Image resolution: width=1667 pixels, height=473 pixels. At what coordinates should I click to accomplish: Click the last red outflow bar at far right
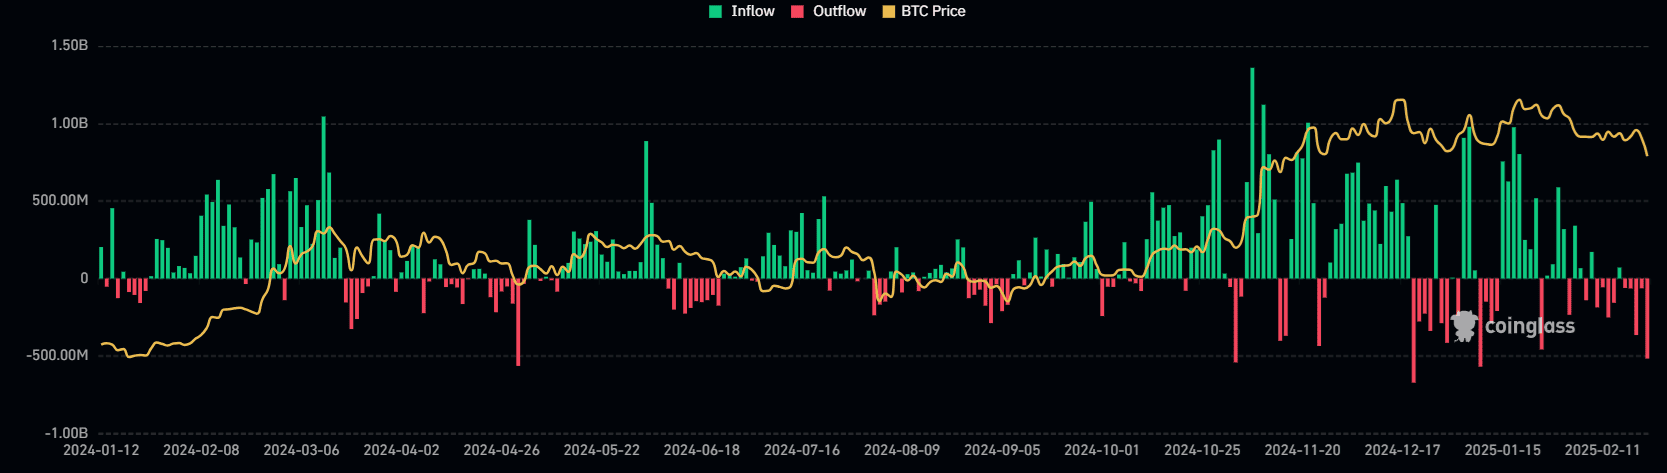[1647, 318]
